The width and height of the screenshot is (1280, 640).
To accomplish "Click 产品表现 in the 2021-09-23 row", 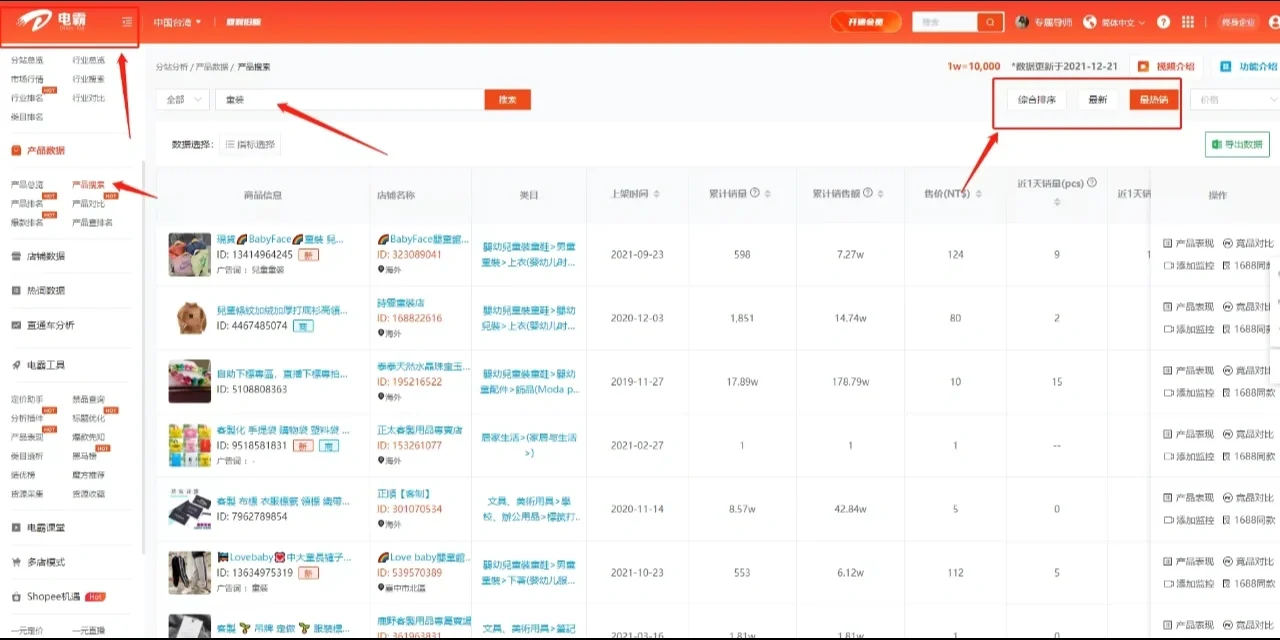I will 1189,243.
